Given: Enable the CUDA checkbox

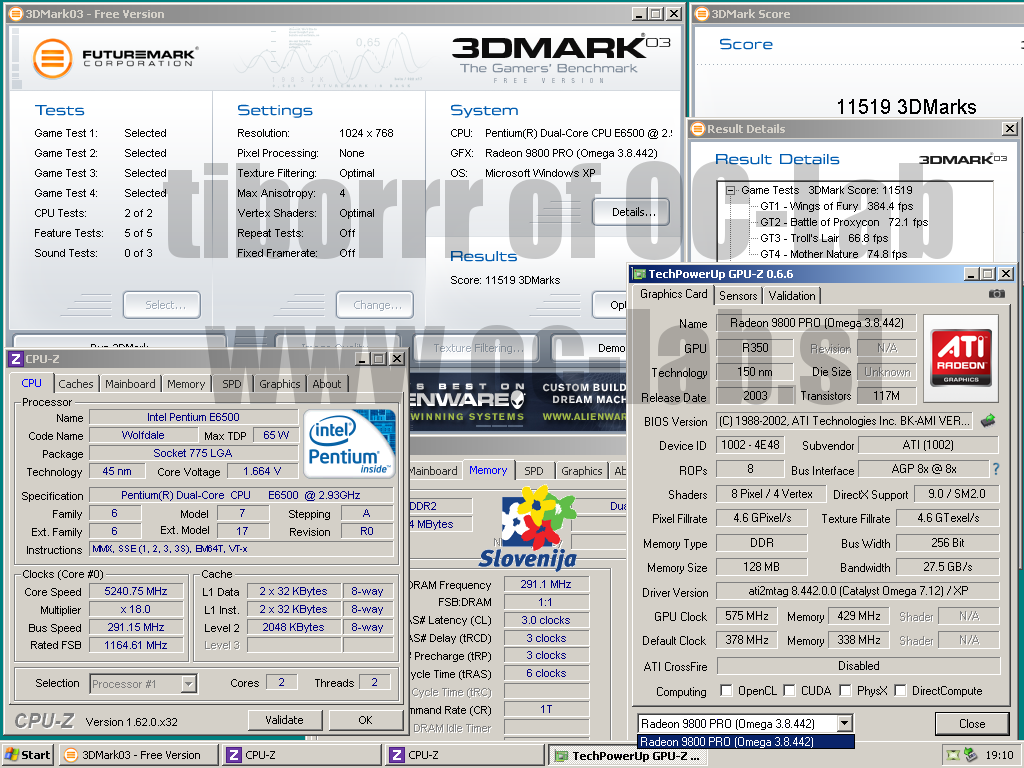Looking at the screenshot, I should 789,690.
